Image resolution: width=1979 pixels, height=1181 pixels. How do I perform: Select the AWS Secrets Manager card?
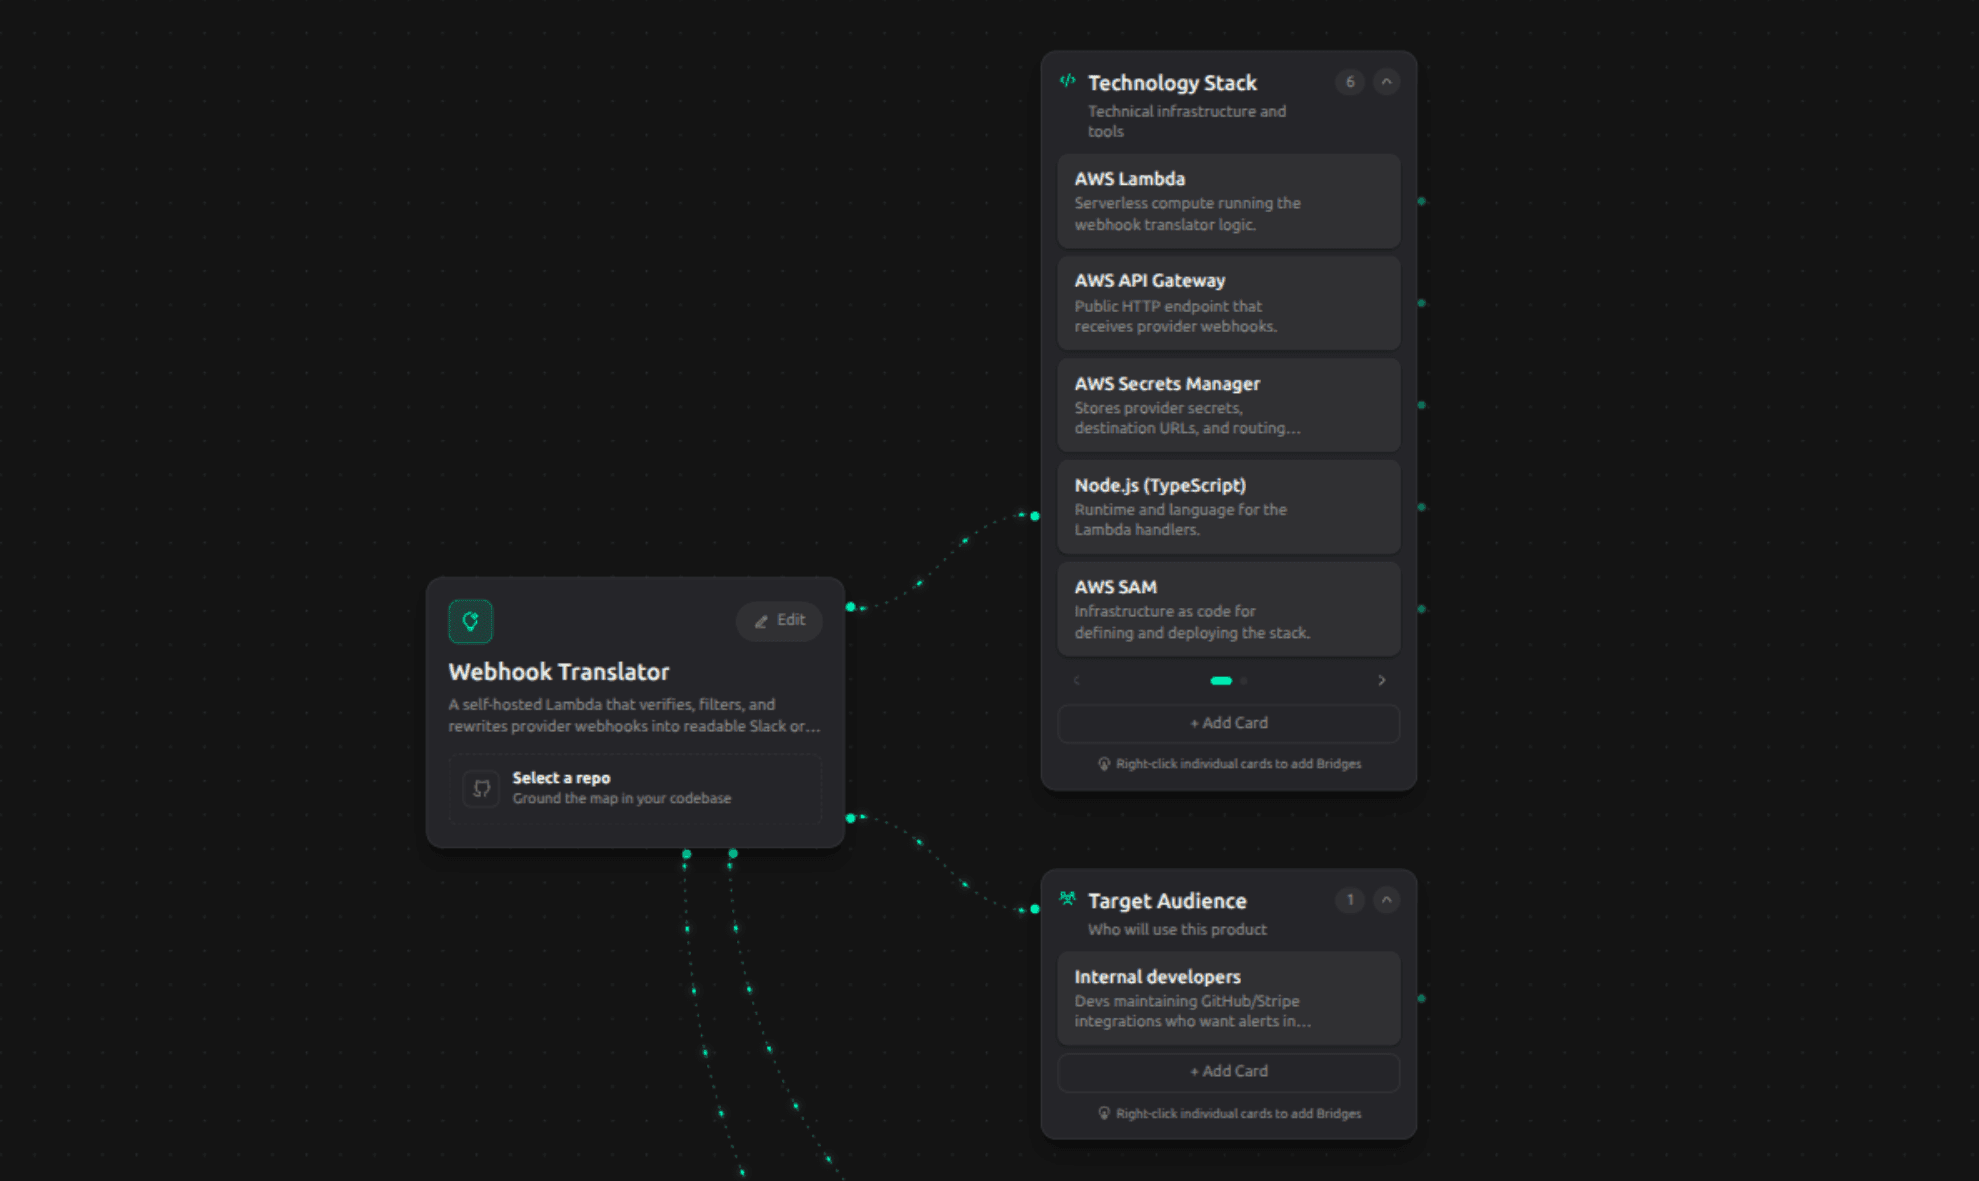point(1229,405)
